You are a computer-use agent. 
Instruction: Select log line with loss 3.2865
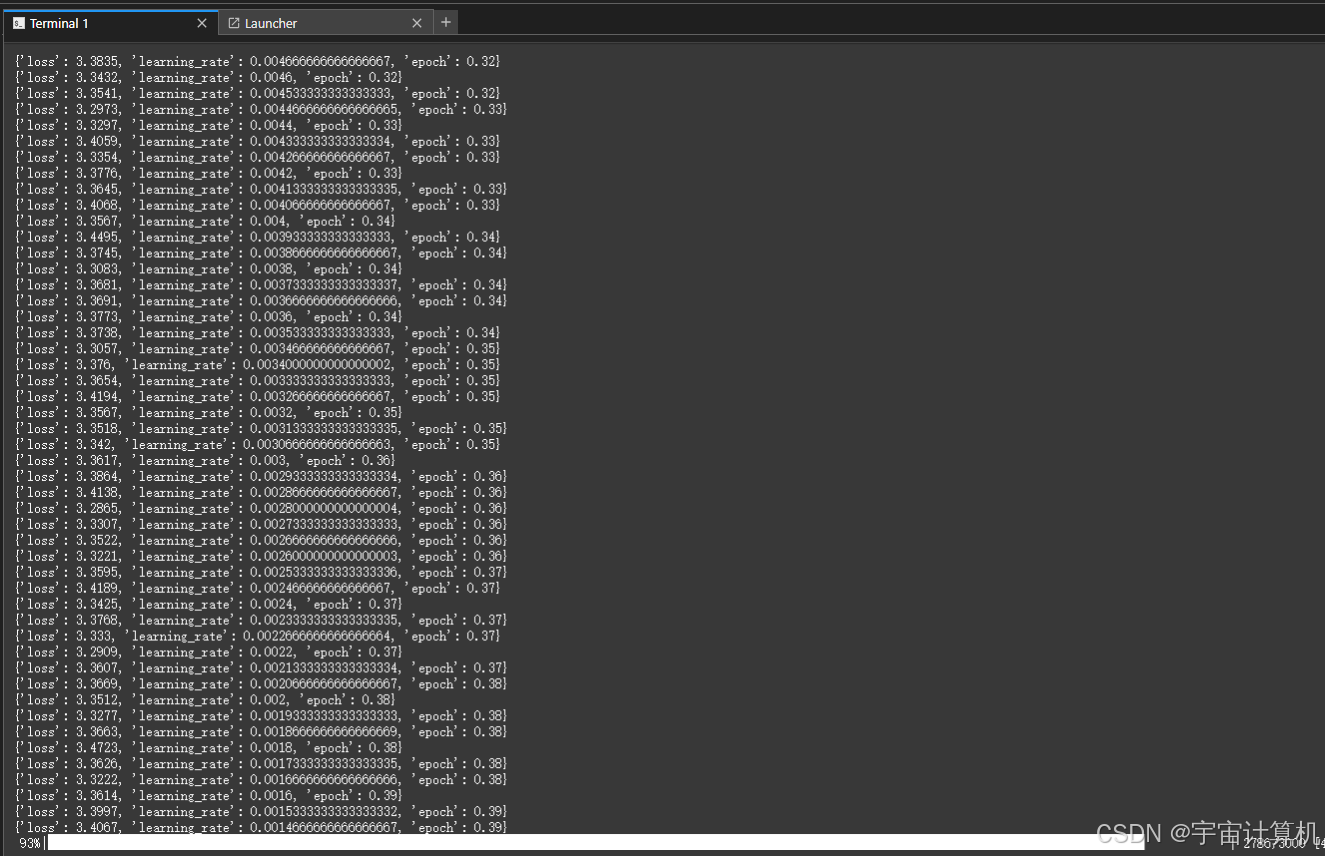point(262,509)
